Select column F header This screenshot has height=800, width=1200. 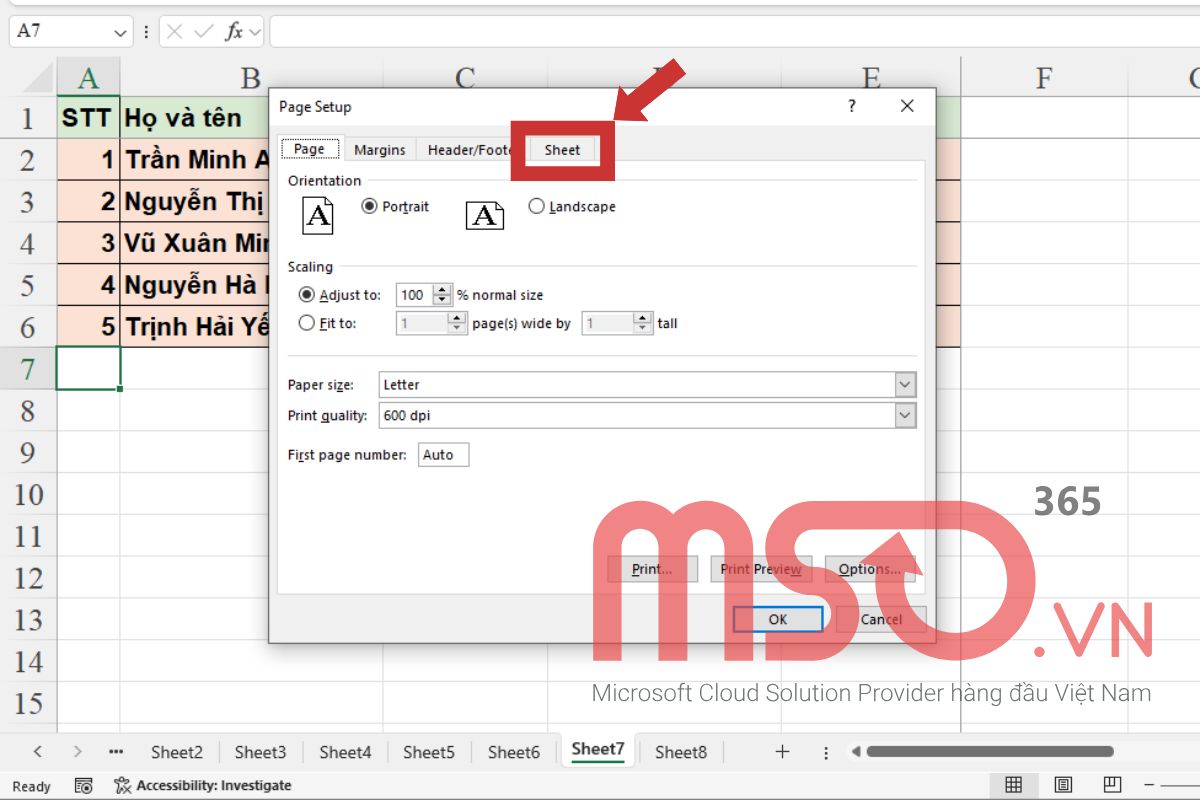click(x=1045, y=77)
